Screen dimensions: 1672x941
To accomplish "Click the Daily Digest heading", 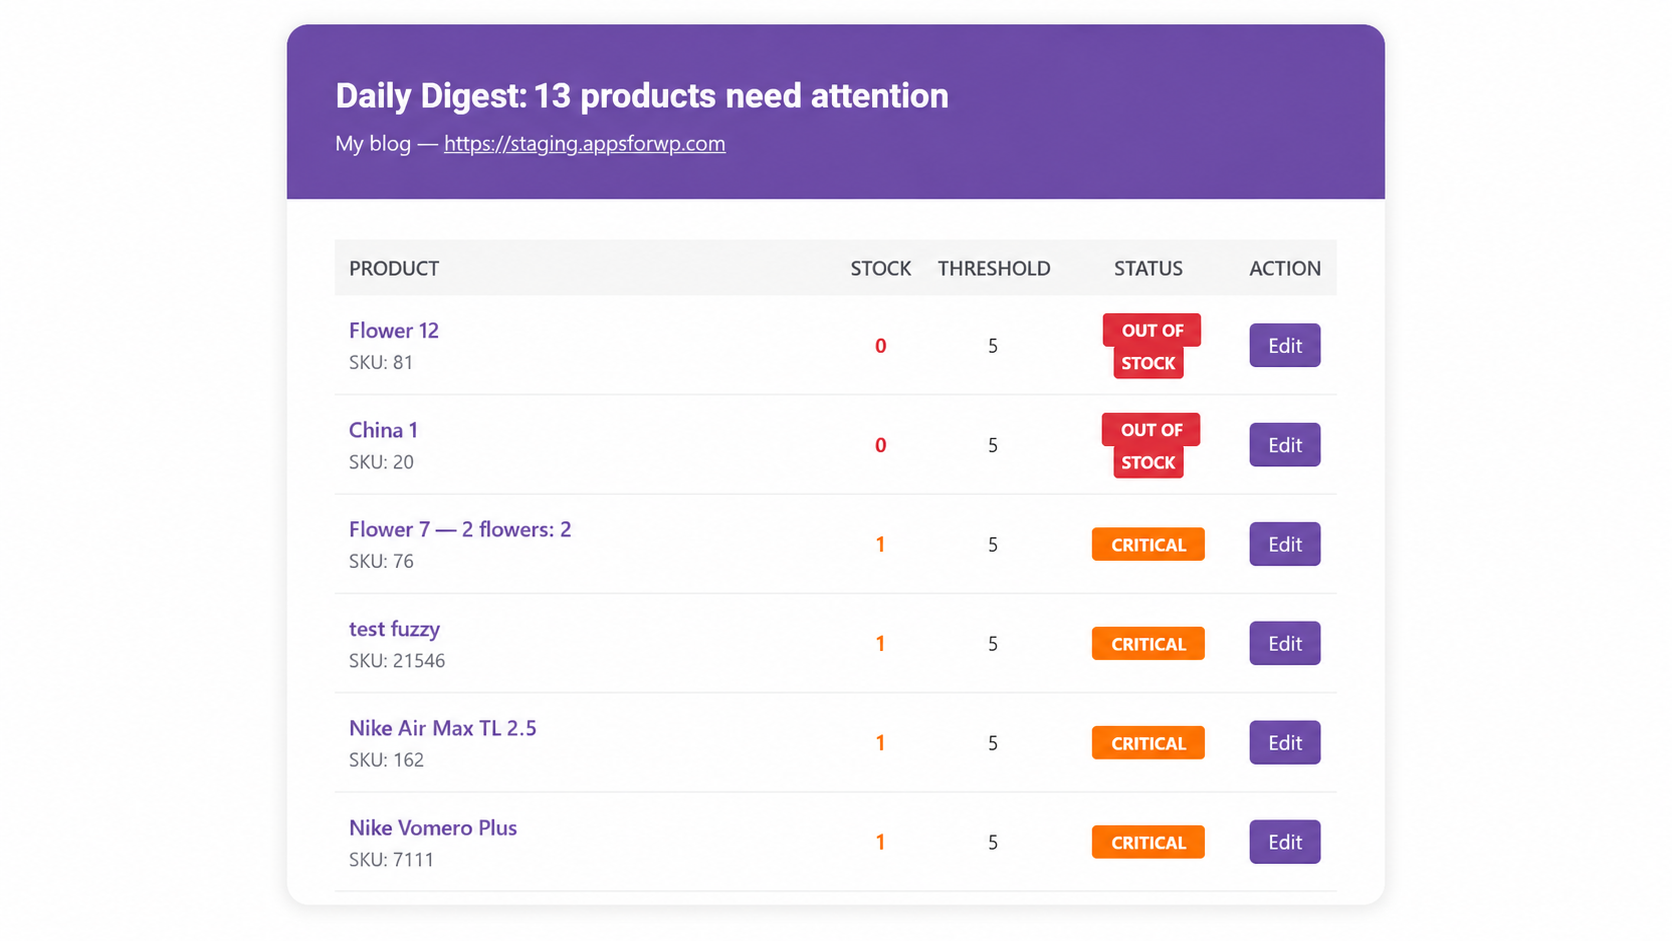I will 642,96.
